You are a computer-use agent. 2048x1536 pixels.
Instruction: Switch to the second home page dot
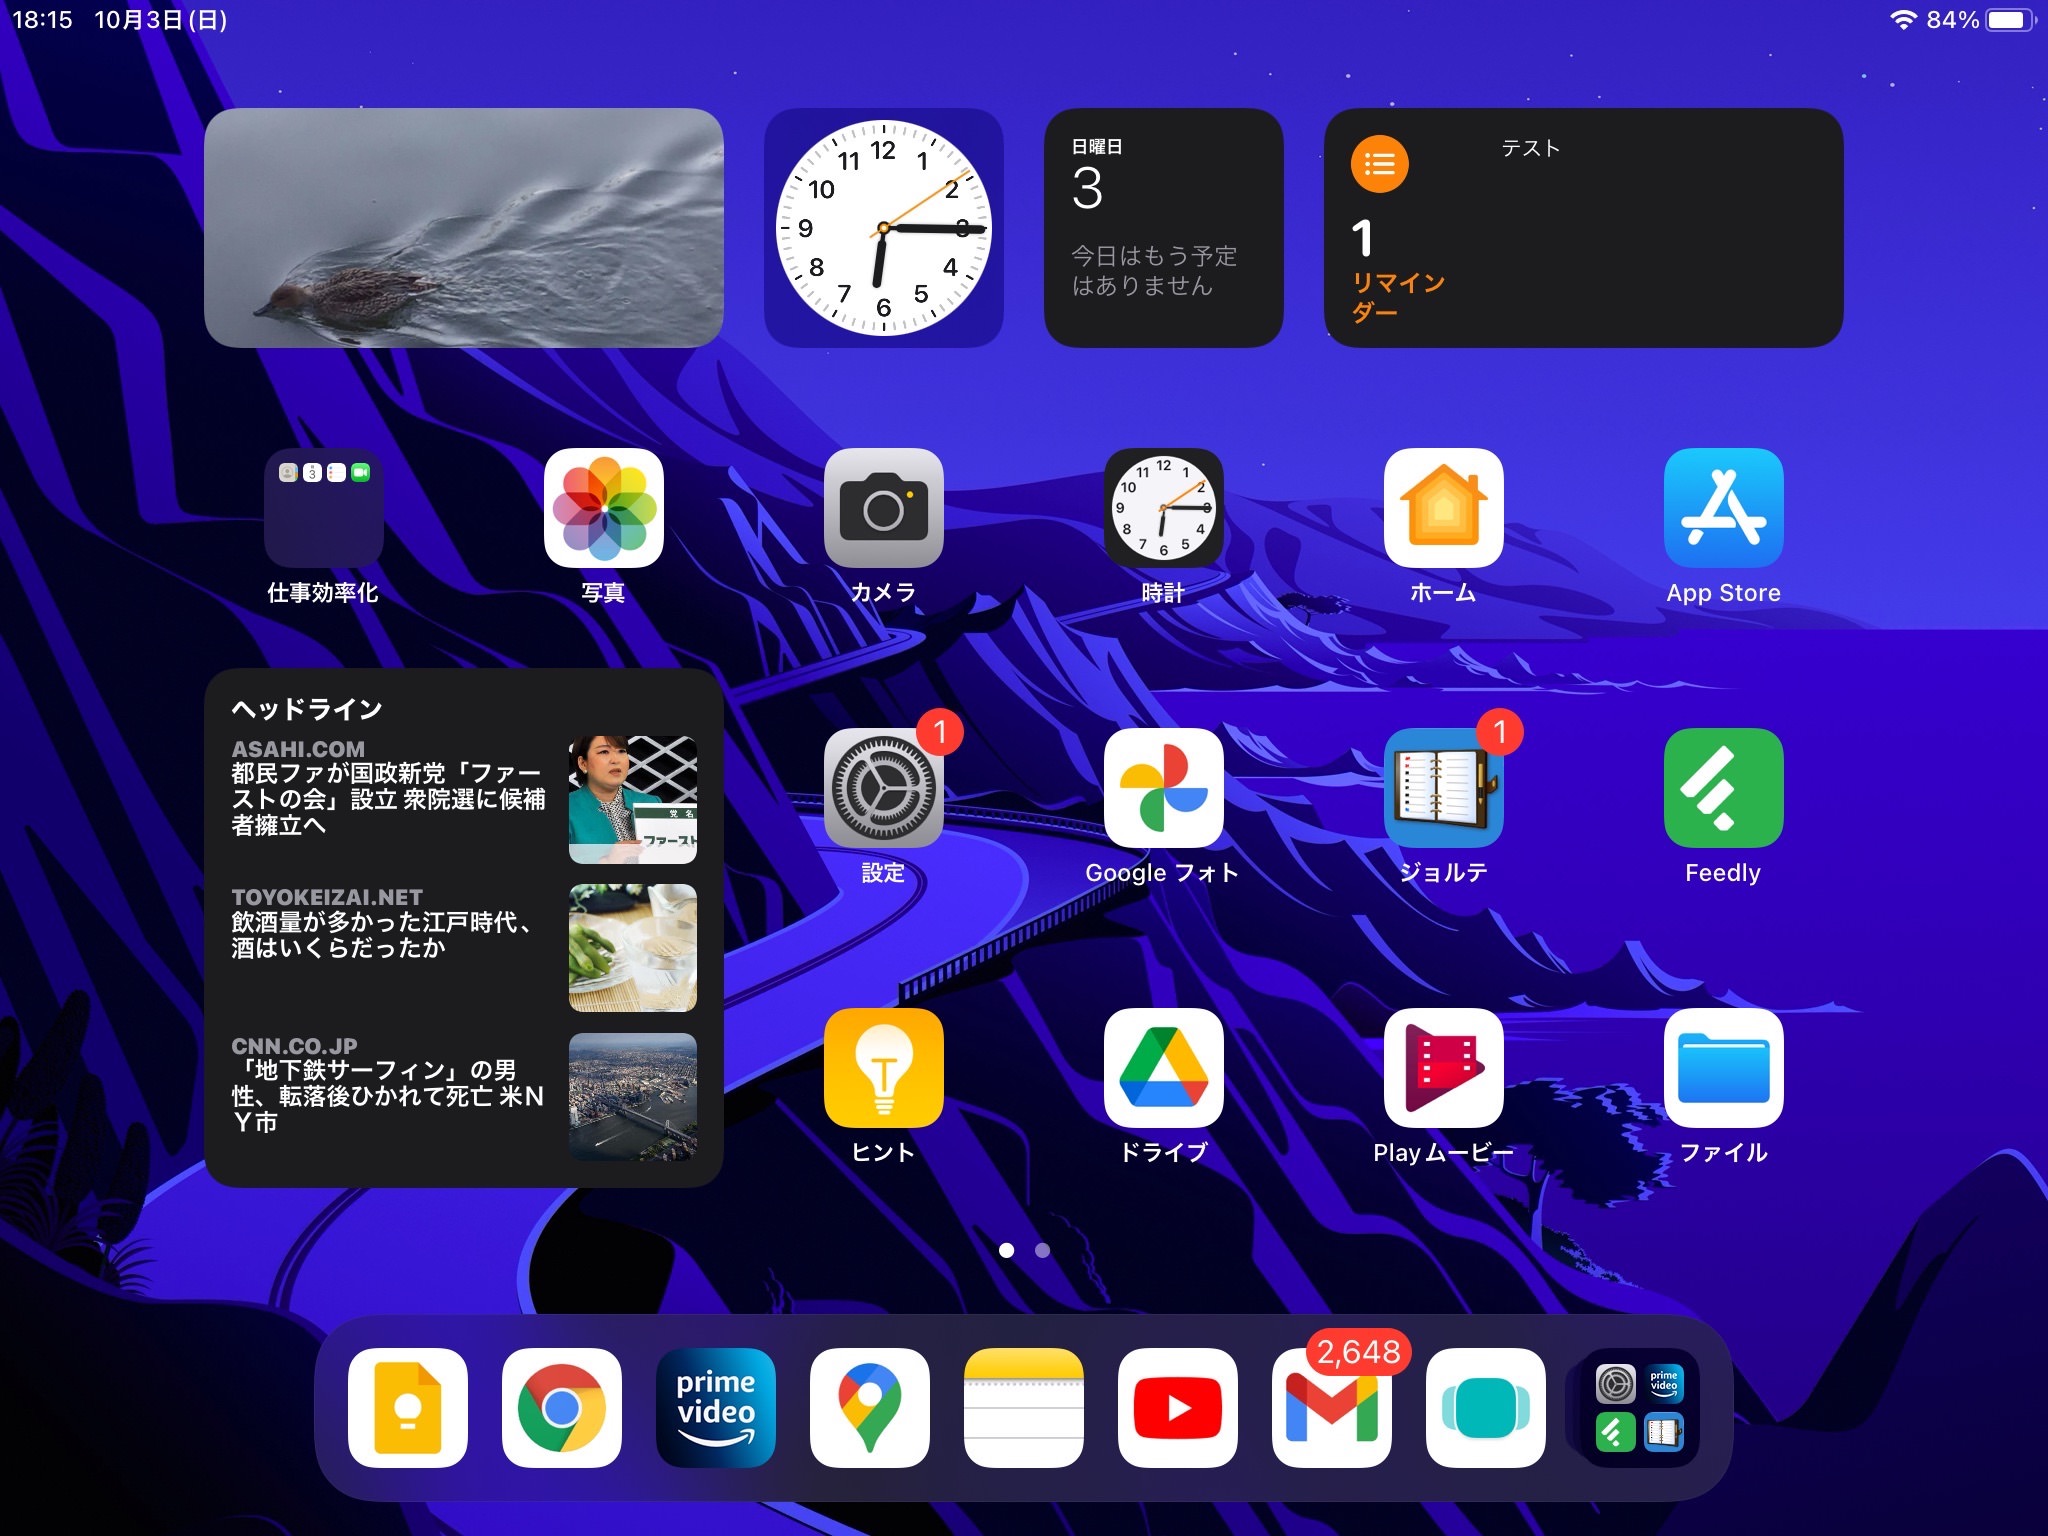coord(1042,1250)
